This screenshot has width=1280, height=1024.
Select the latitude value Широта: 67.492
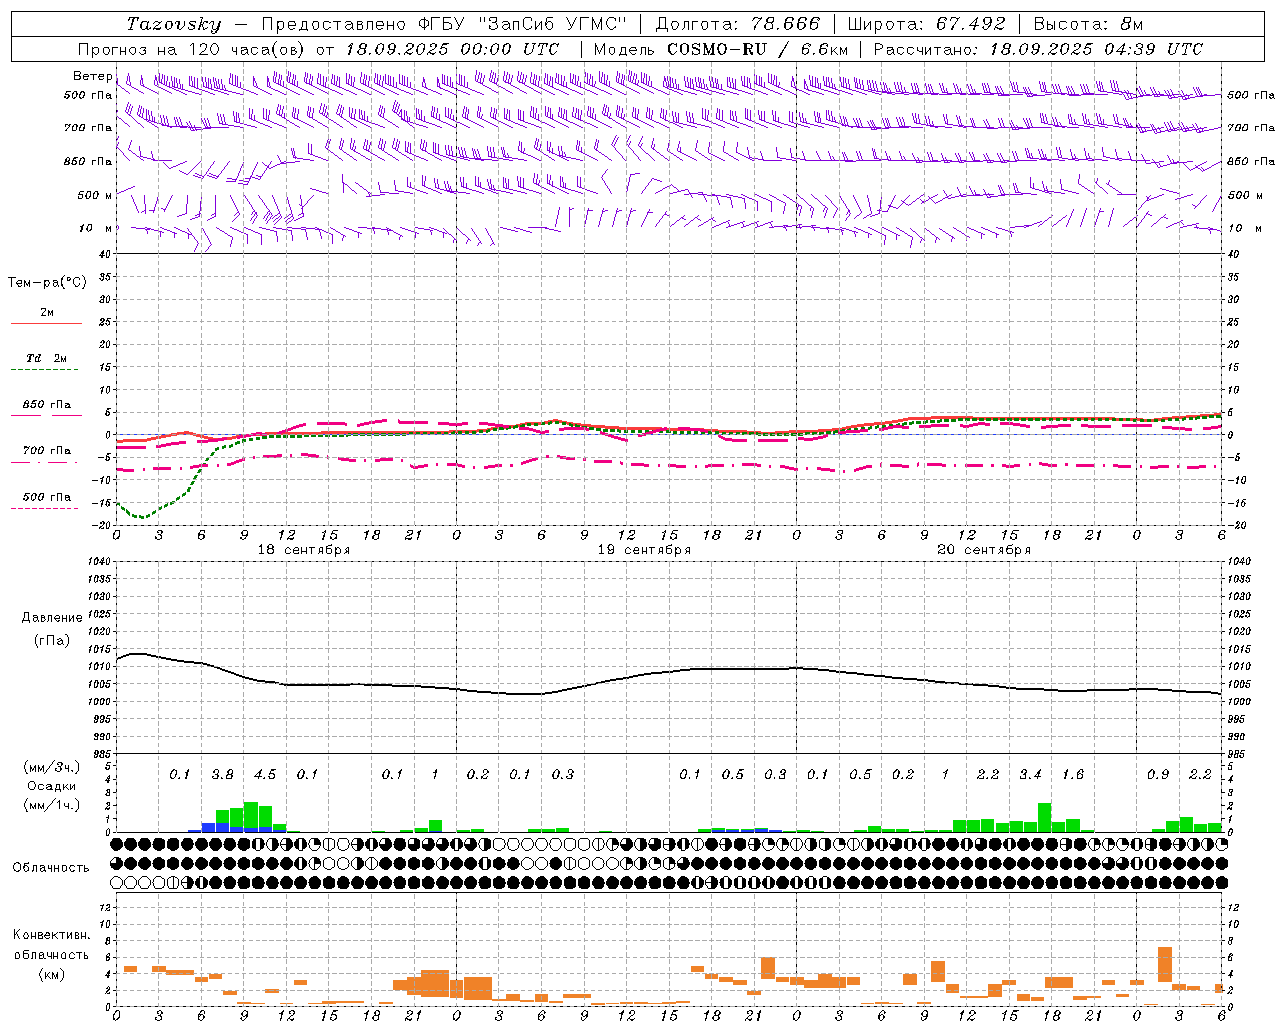(926, 24)
